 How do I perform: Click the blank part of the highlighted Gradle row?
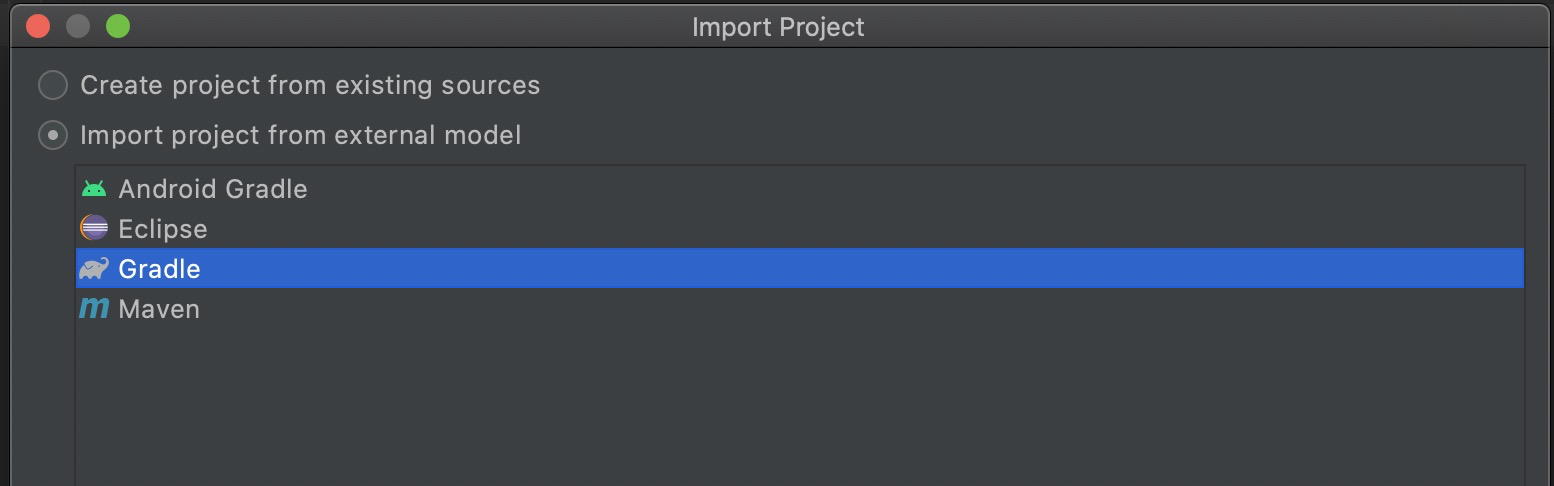click(x=850, y=269)
